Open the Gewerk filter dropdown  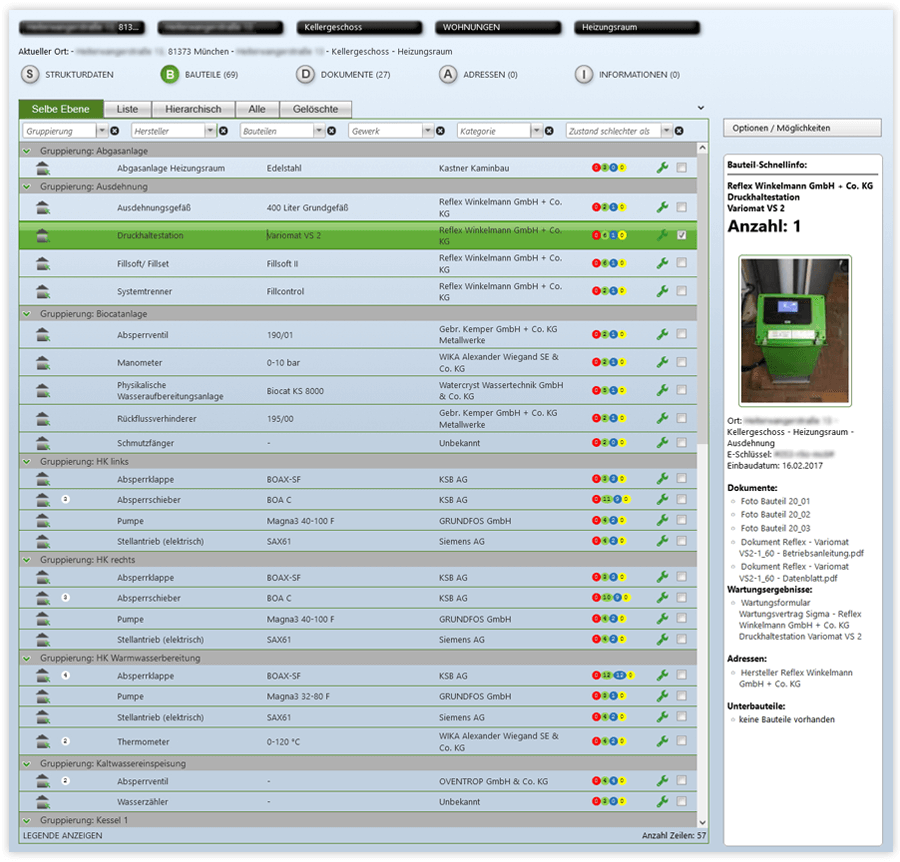(428, 131)
